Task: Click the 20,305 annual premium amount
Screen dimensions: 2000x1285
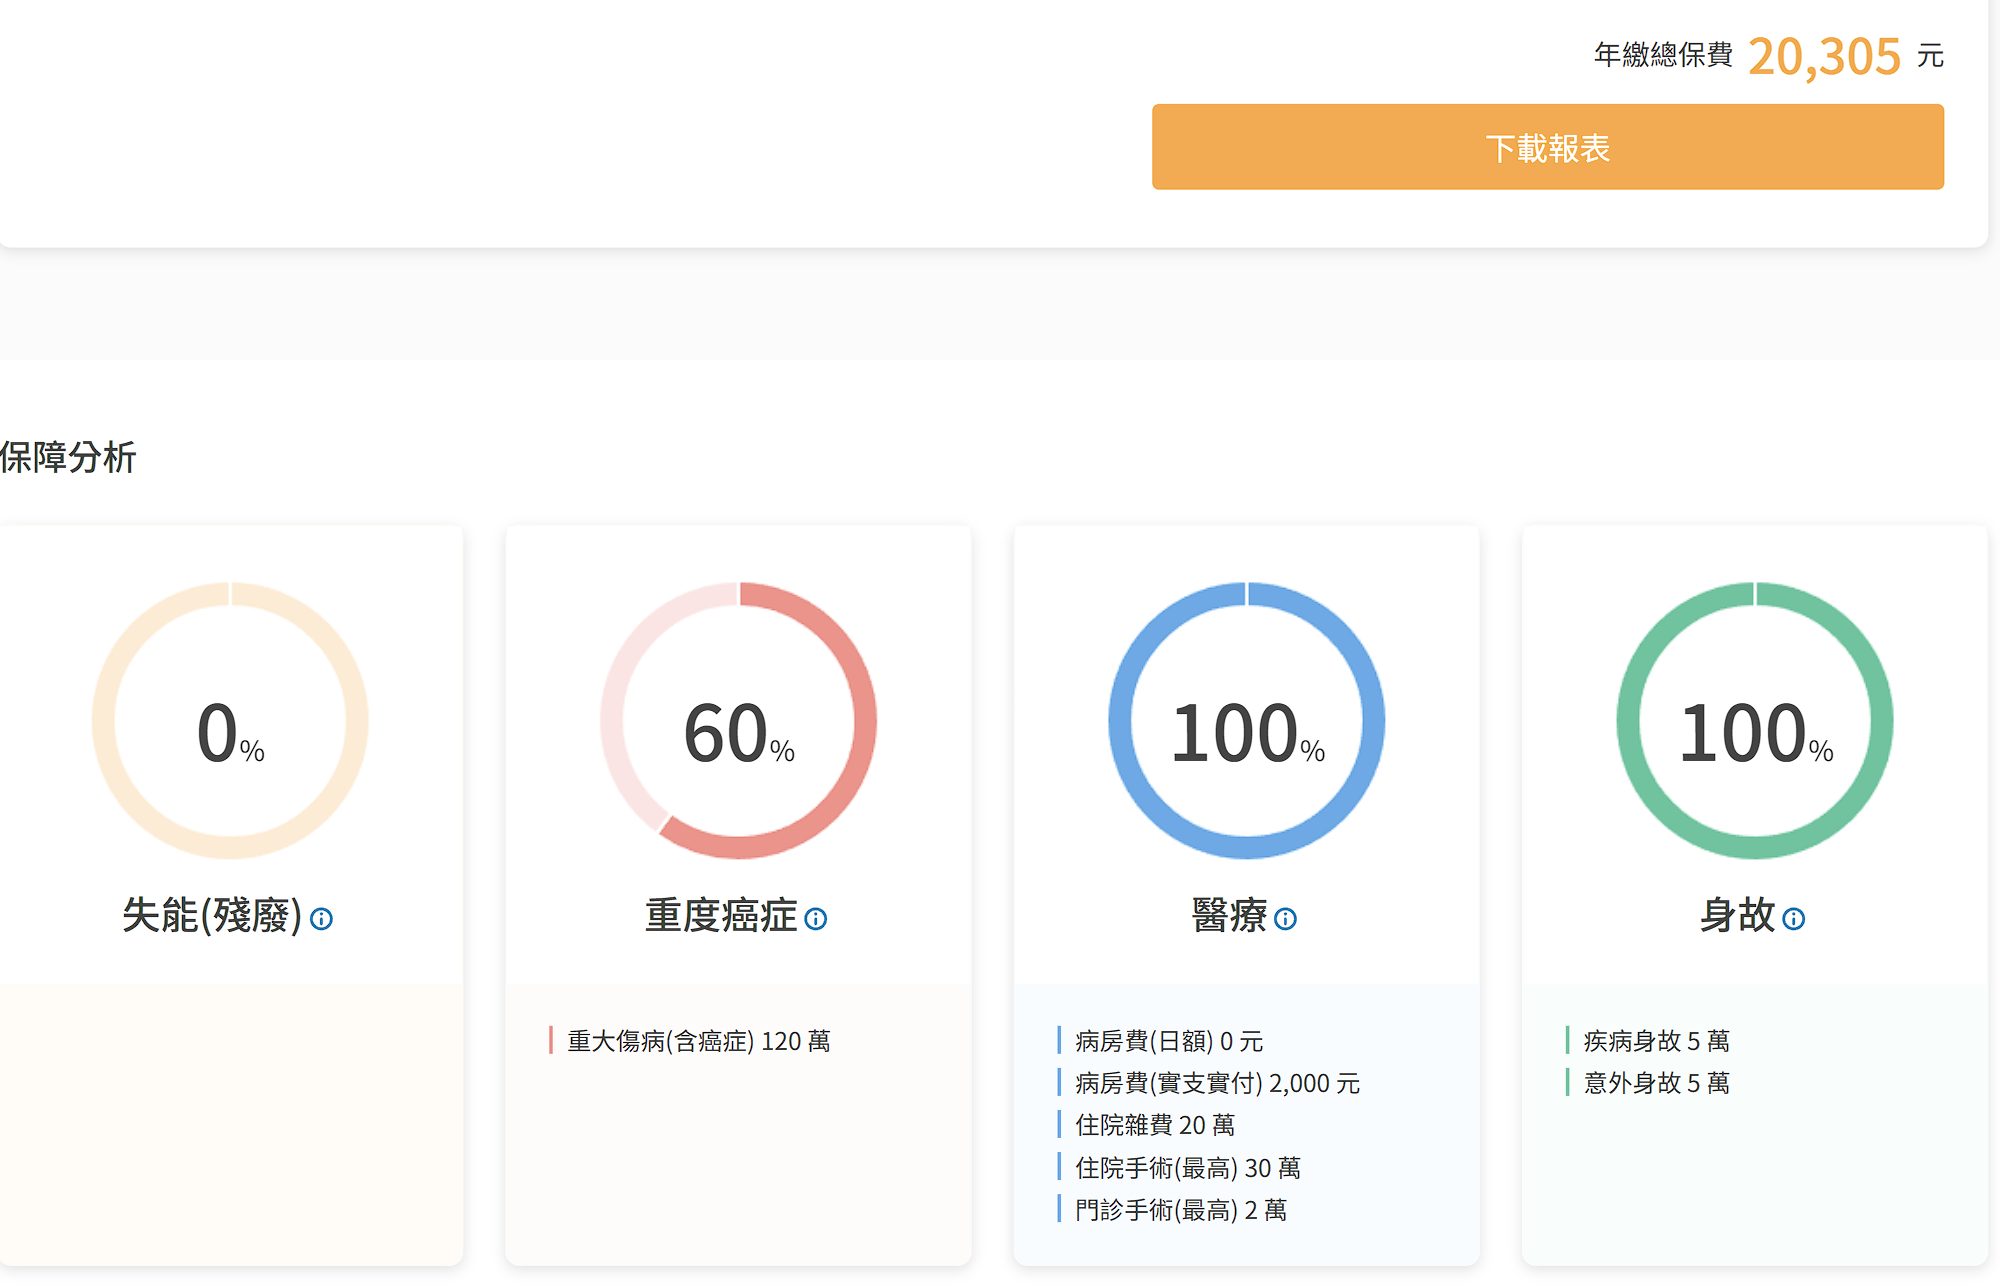Action: [1824, 56]
